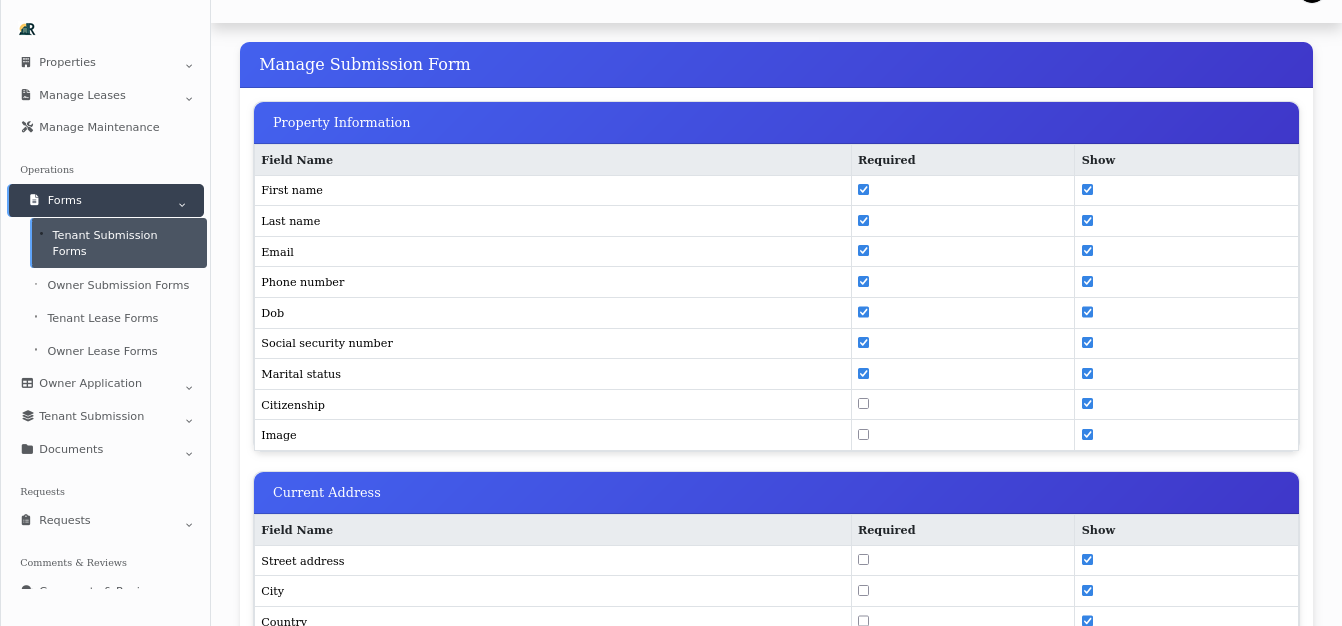Click the Manage Leases building icon
The image size is (1342, 626).
coord(25,95)
